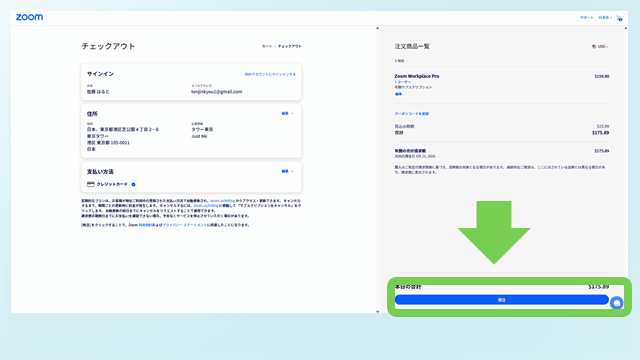Screen dimensions: 640x360
Task: Click the Zoom Workplace Pro product name
Action: [x=417, y=76]
